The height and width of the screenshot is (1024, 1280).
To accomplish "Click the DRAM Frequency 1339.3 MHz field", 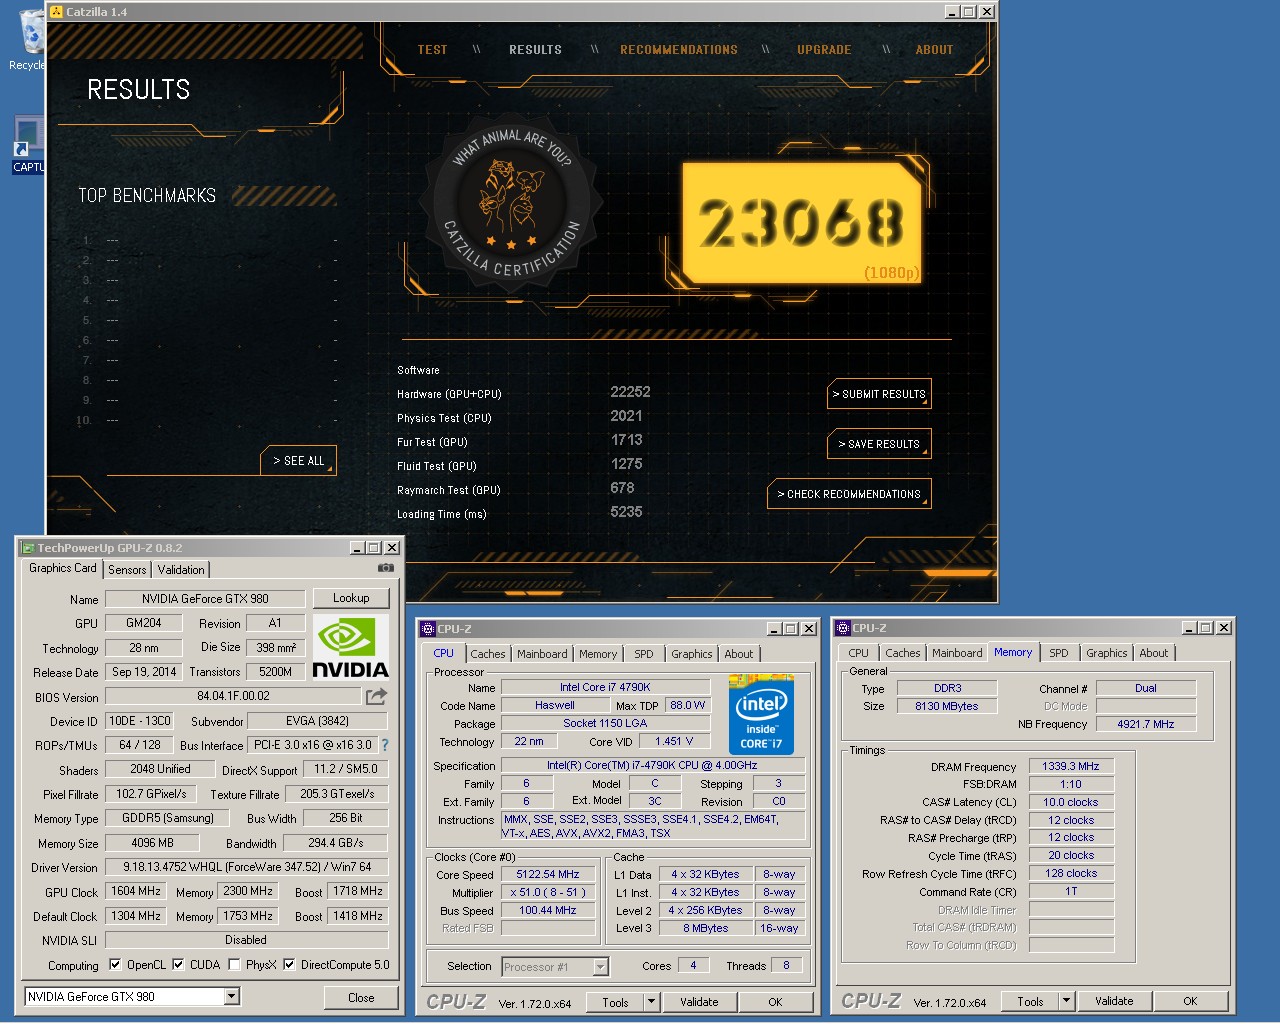I will coord(1071,766).
